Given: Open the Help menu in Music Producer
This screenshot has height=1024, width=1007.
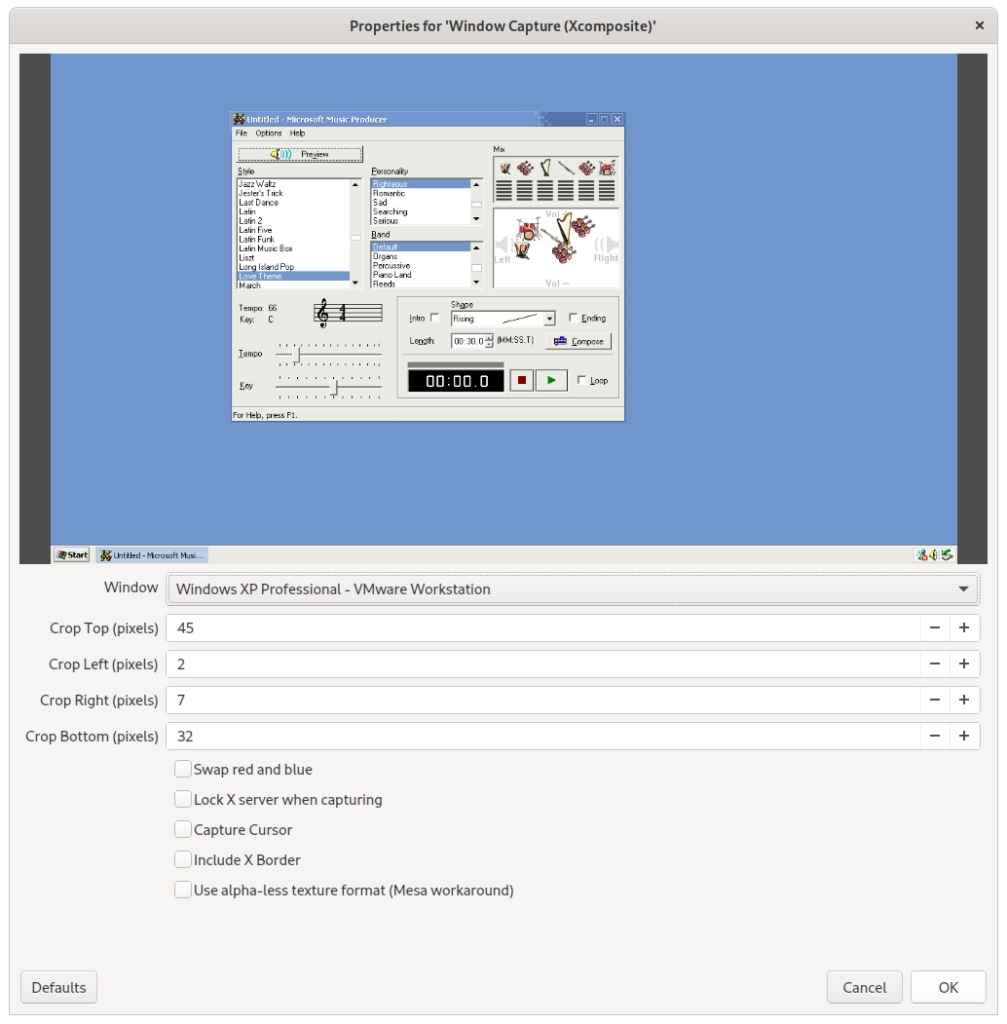Looking at the screenshot, I should point(297,133).
